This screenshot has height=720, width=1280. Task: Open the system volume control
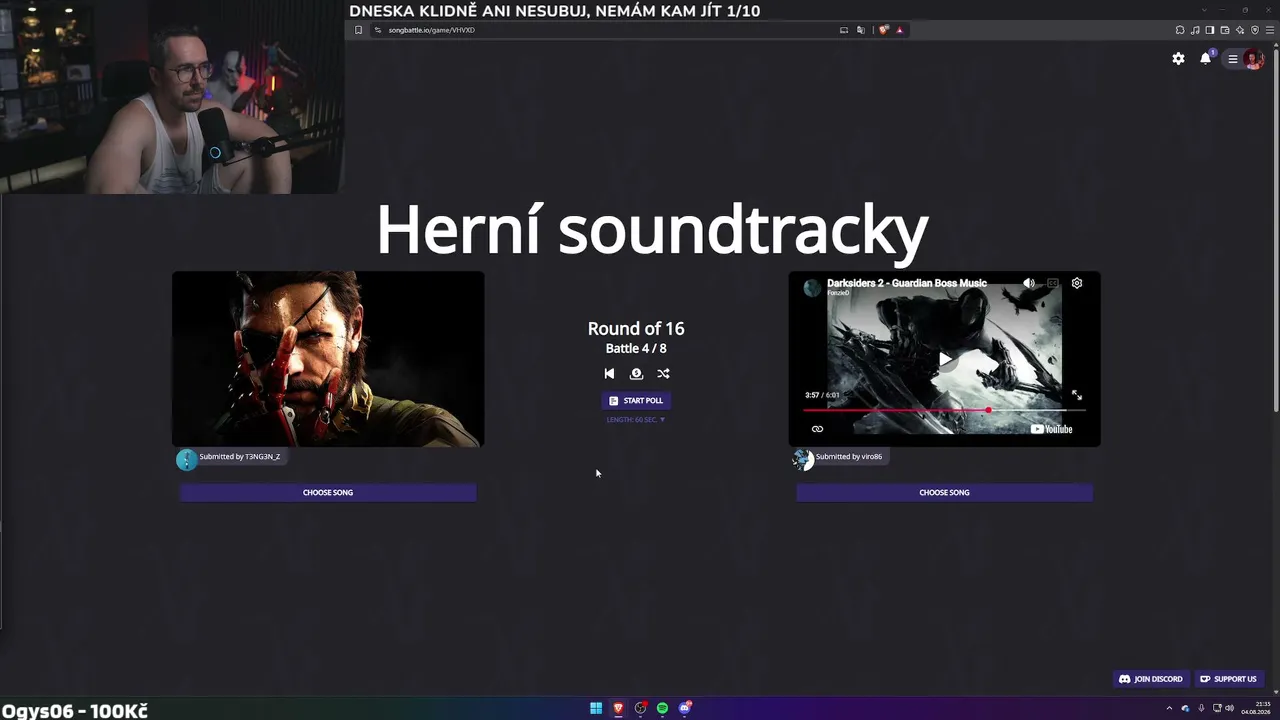(1229, 708)
